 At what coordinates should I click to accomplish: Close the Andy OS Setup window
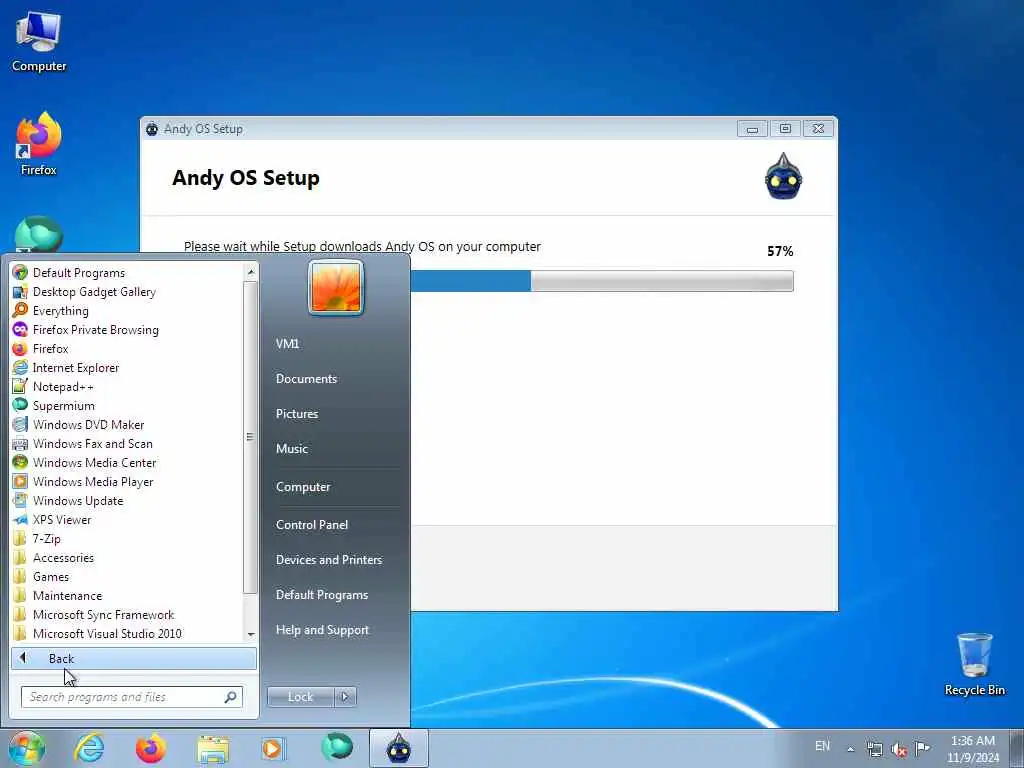click(818, 129)
